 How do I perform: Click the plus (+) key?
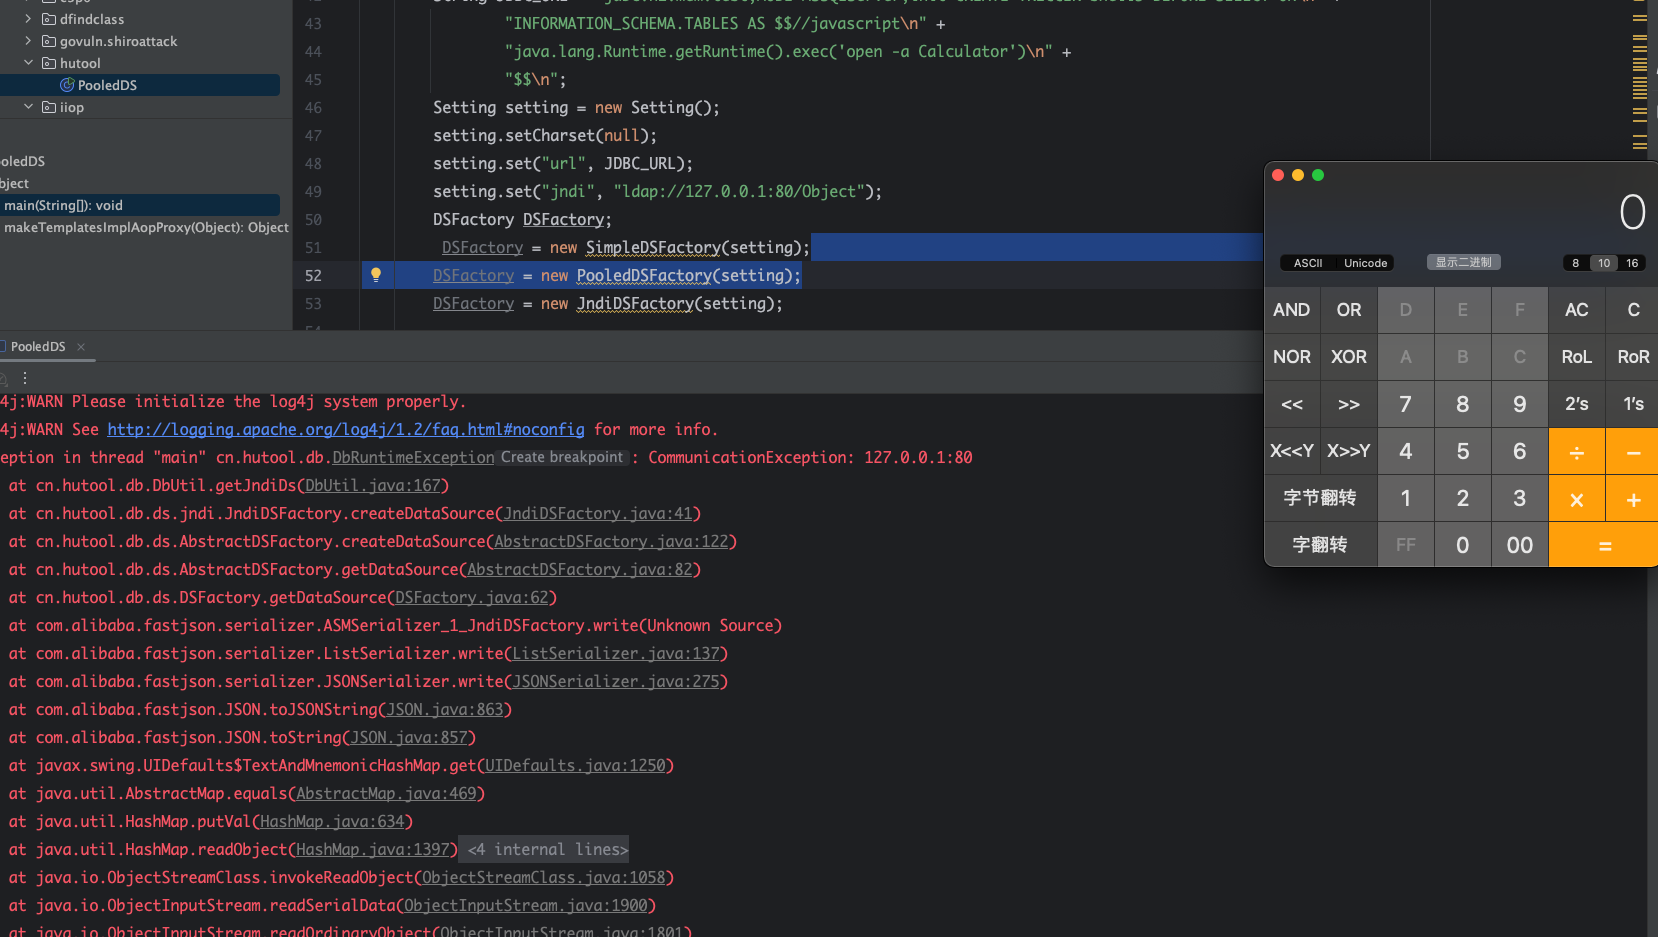coord(1633,499)
